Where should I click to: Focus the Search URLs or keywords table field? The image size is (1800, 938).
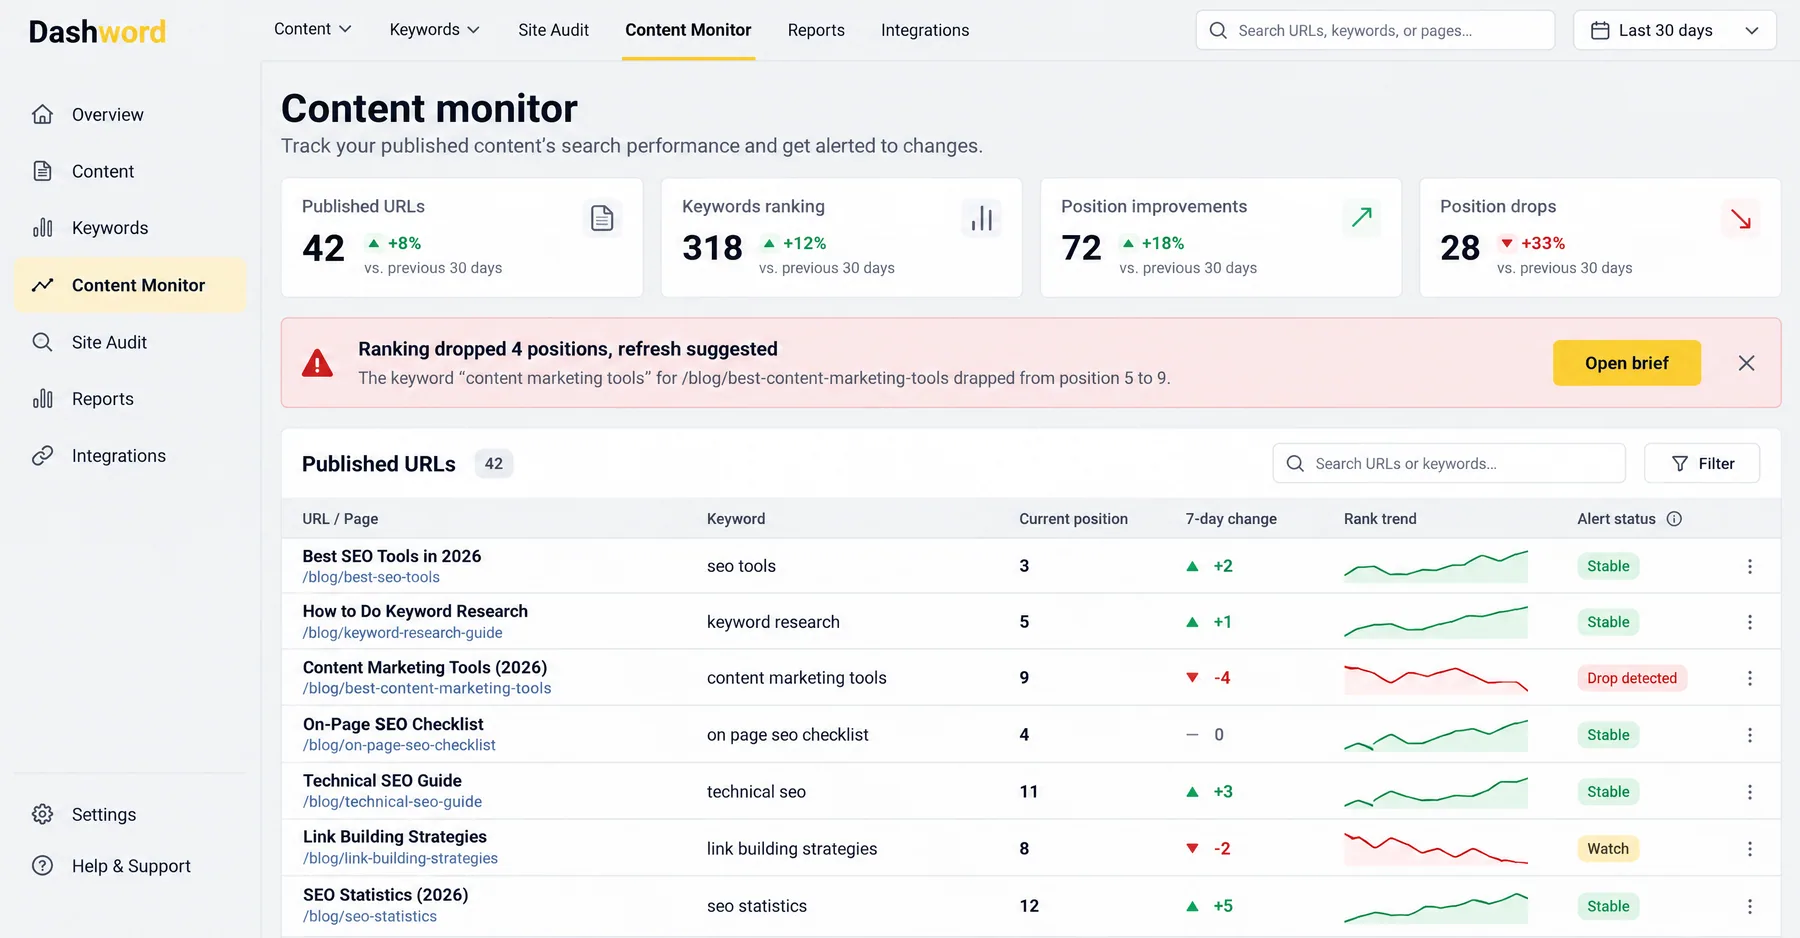1449,463
